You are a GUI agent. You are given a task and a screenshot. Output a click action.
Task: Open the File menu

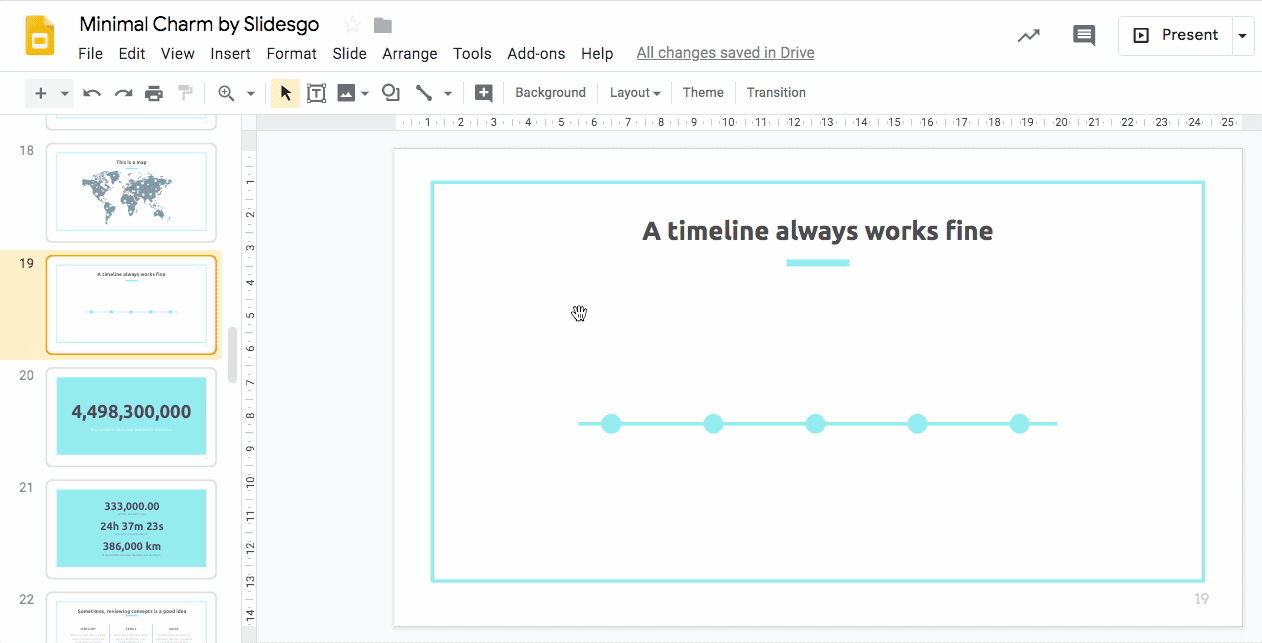90,54
